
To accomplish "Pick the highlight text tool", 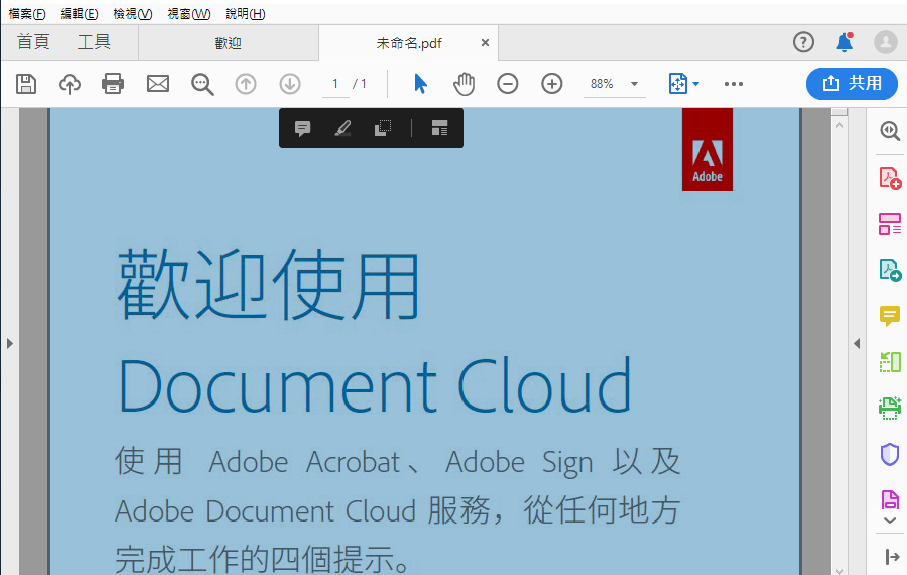I will click(x=343, y=129).
